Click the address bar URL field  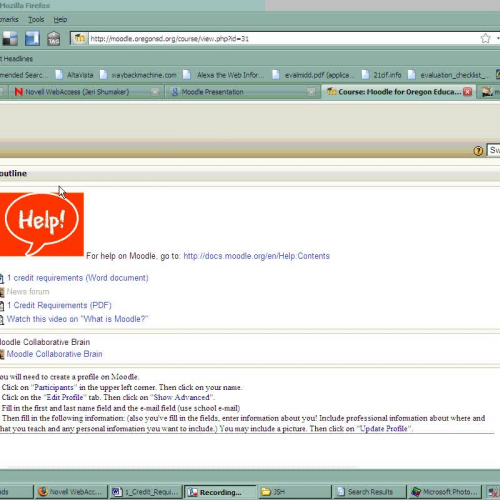coord(283,39)
